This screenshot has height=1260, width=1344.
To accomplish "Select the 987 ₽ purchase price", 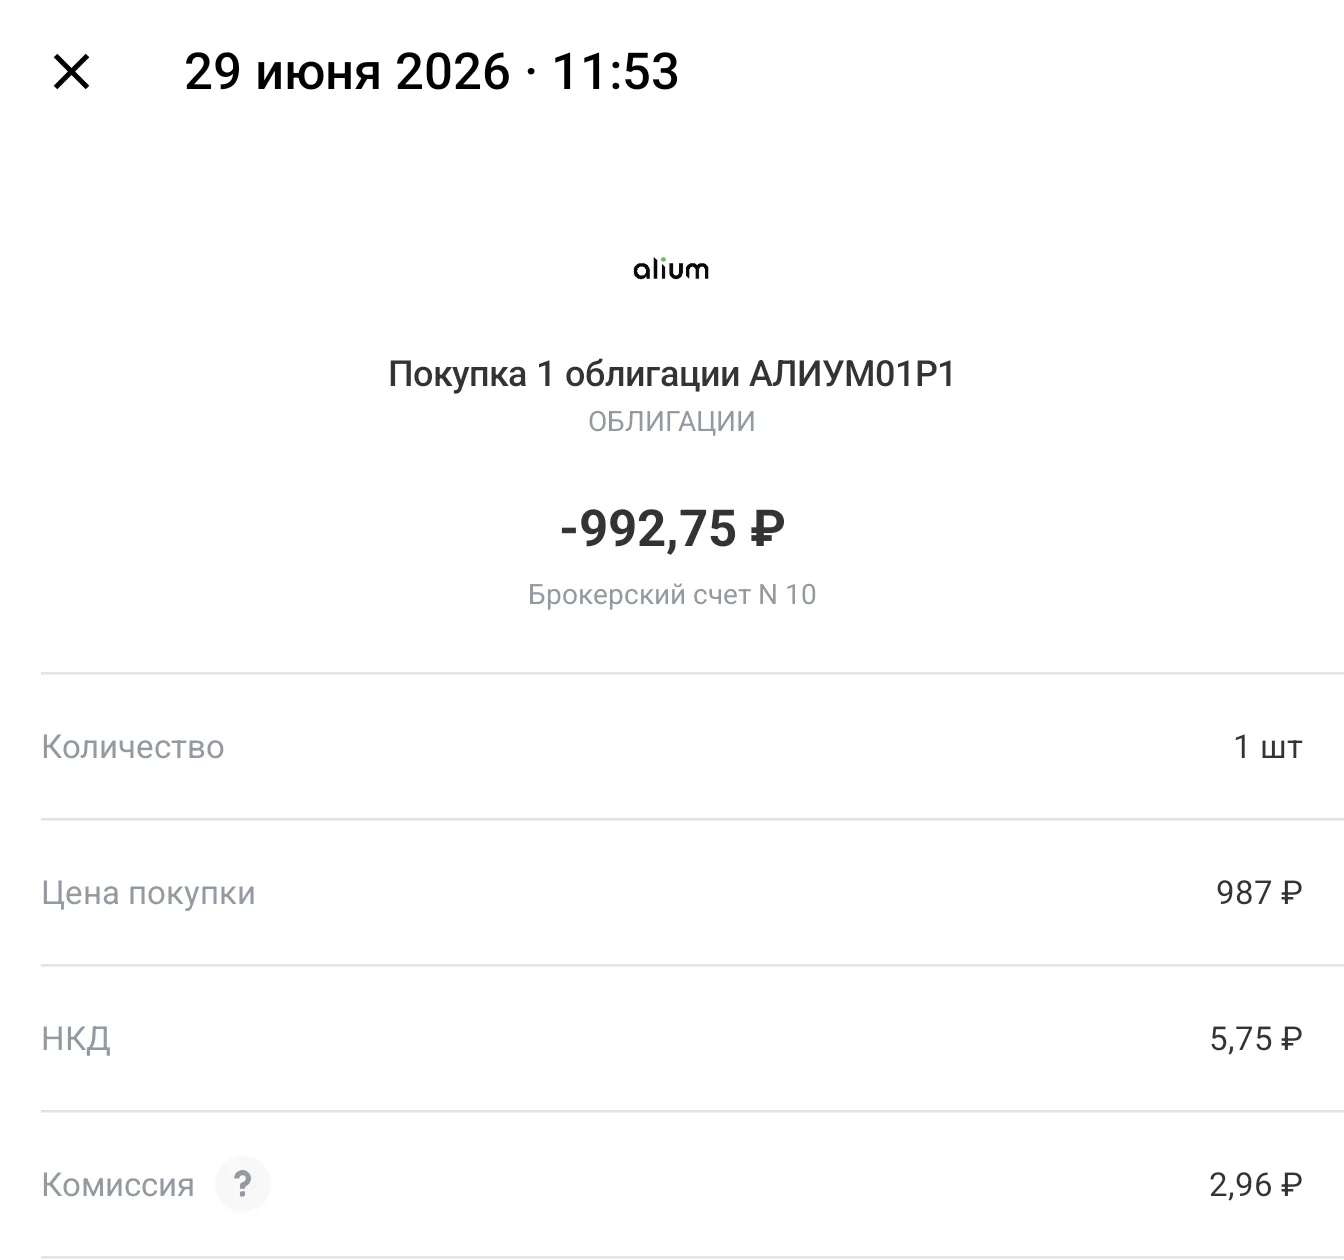I will click(1259, 893).
